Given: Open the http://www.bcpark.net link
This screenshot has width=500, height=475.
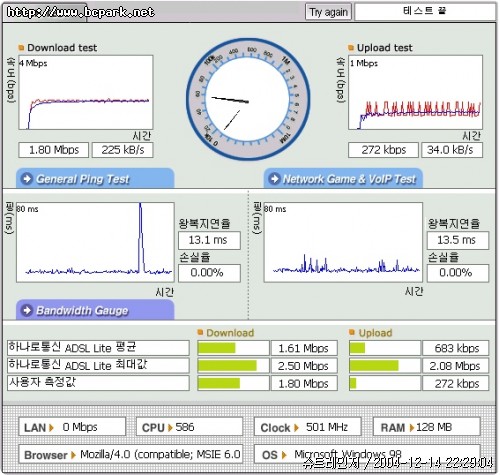Looking at the screenshot, I should (80, 12).
